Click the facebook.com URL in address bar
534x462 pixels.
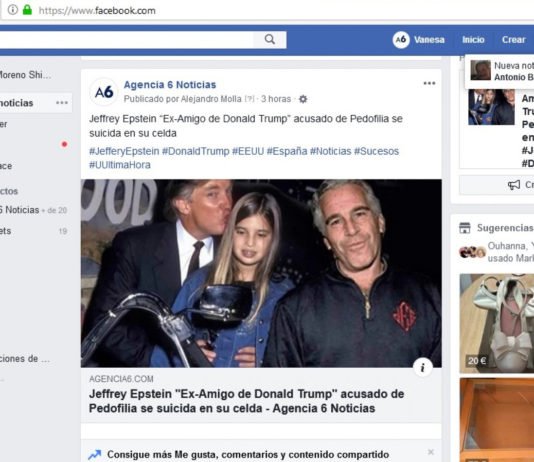[97, 11]
